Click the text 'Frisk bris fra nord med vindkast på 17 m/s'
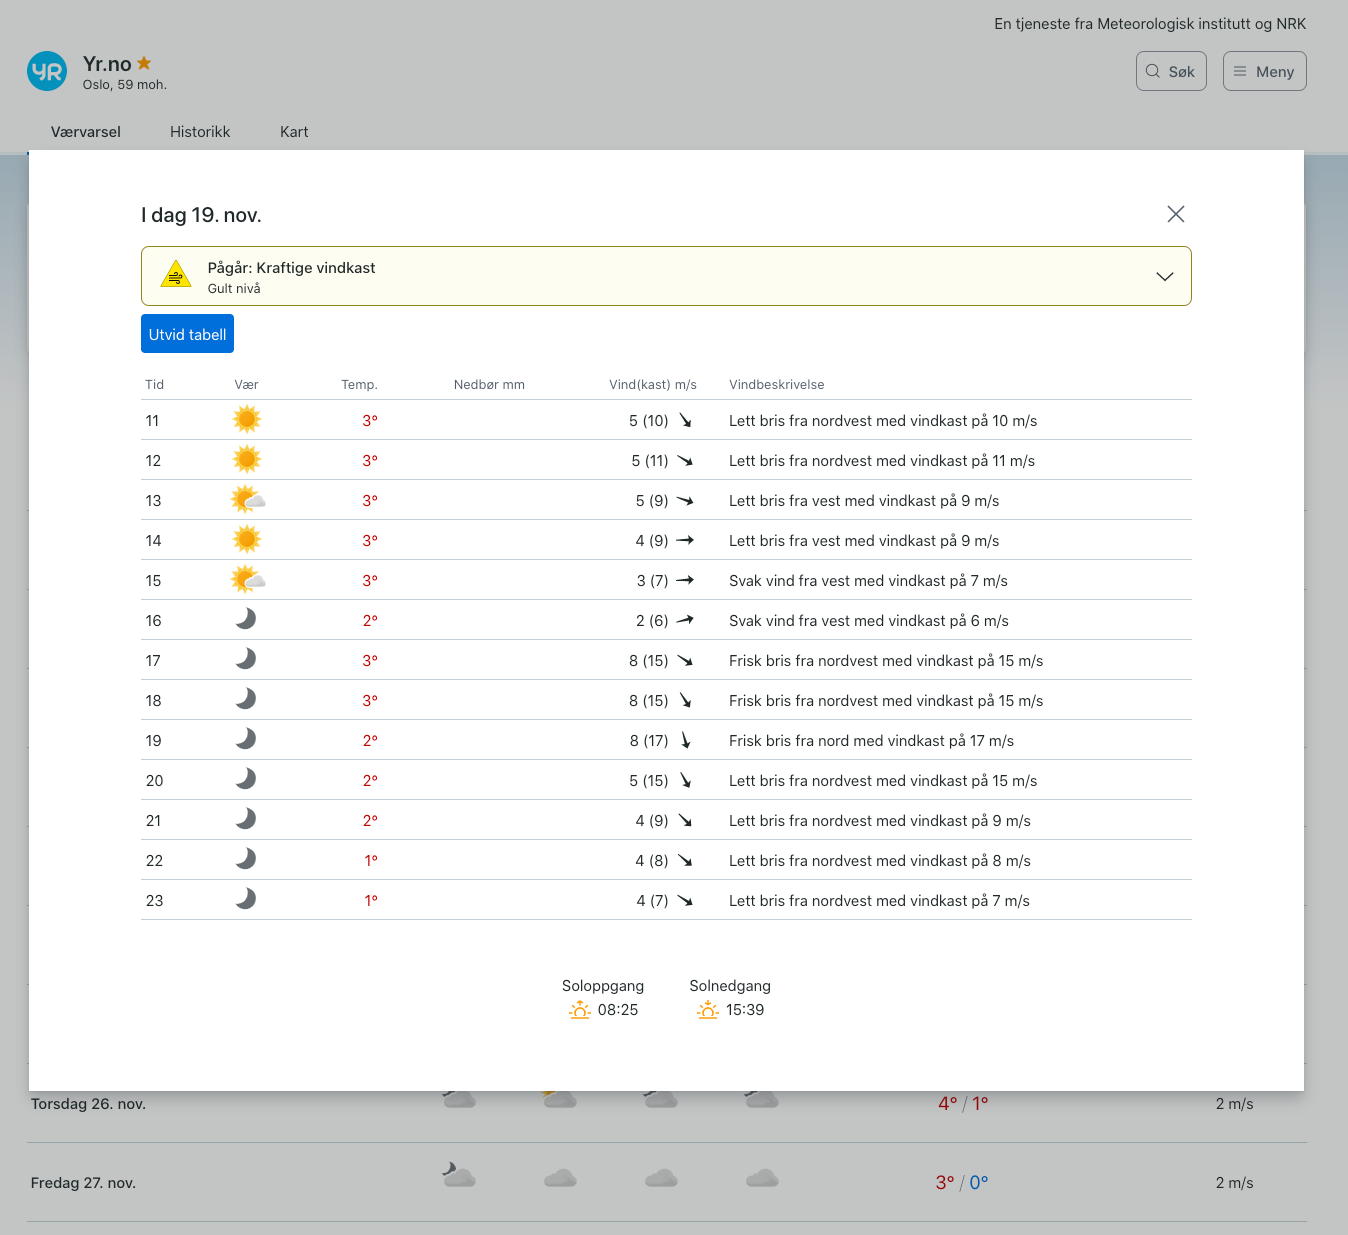Screen dimensions: 1348x1235 871,741
